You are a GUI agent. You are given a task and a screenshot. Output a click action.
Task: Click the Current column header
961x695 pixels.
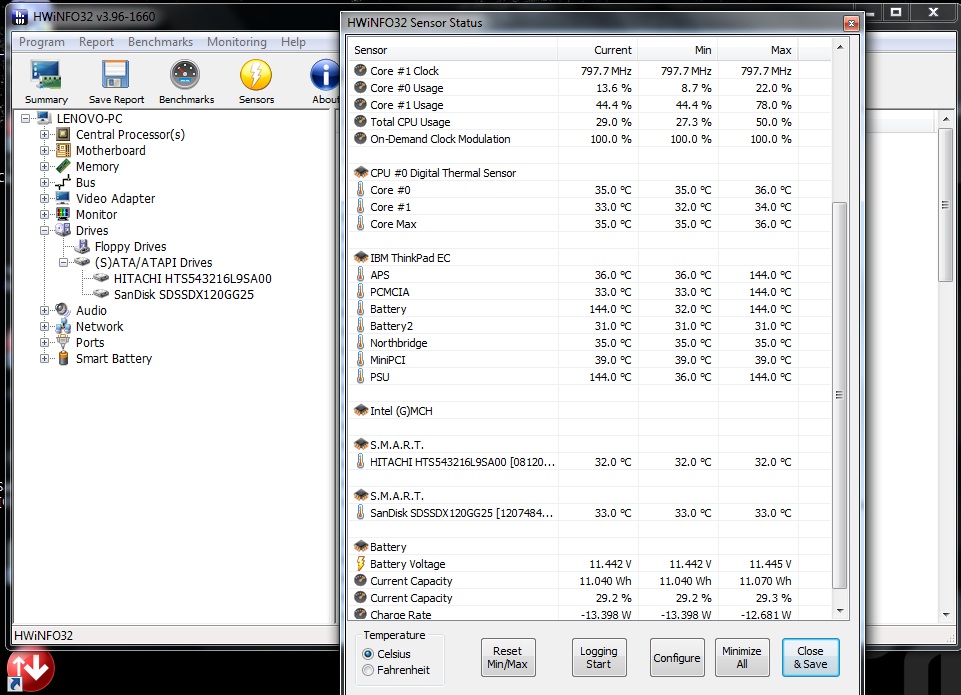(598, 50)
